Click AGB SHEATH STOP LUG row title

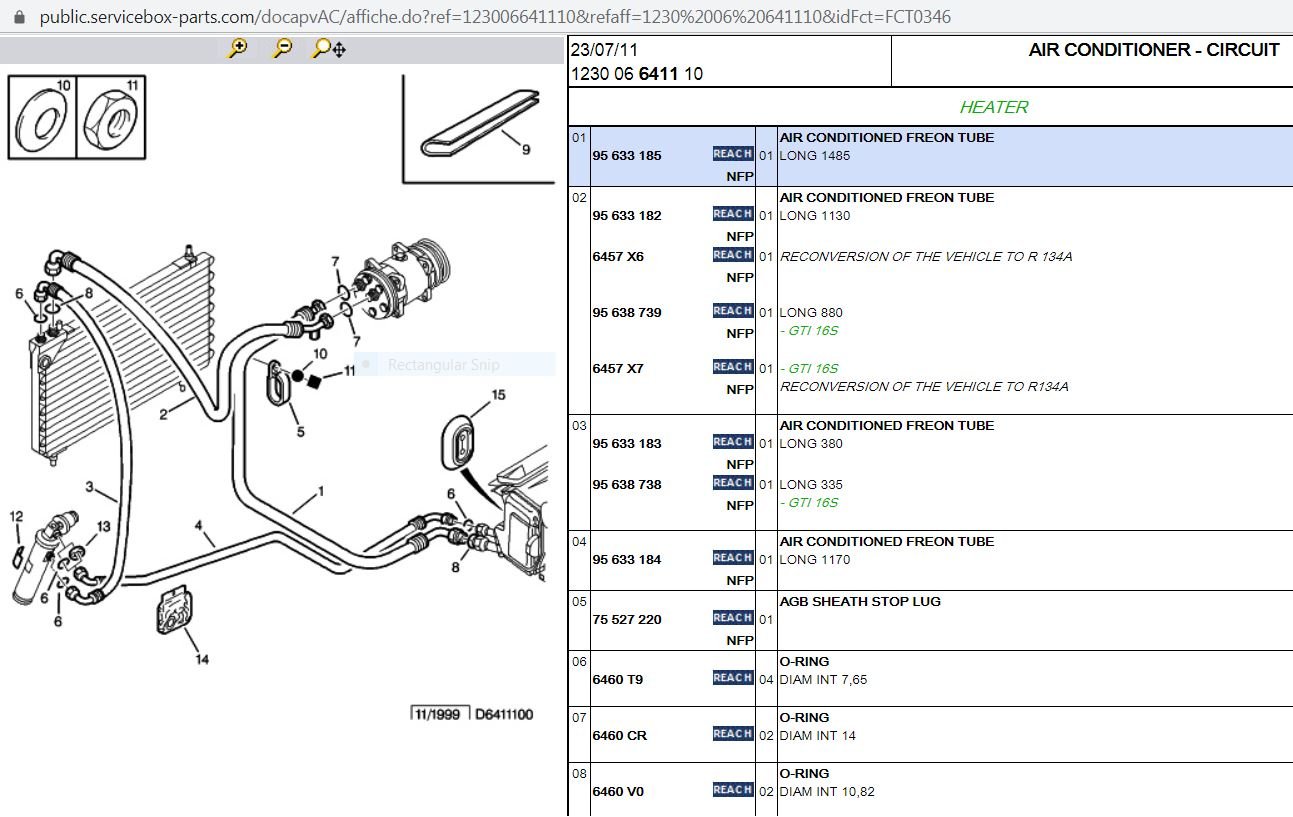(860, 602)
